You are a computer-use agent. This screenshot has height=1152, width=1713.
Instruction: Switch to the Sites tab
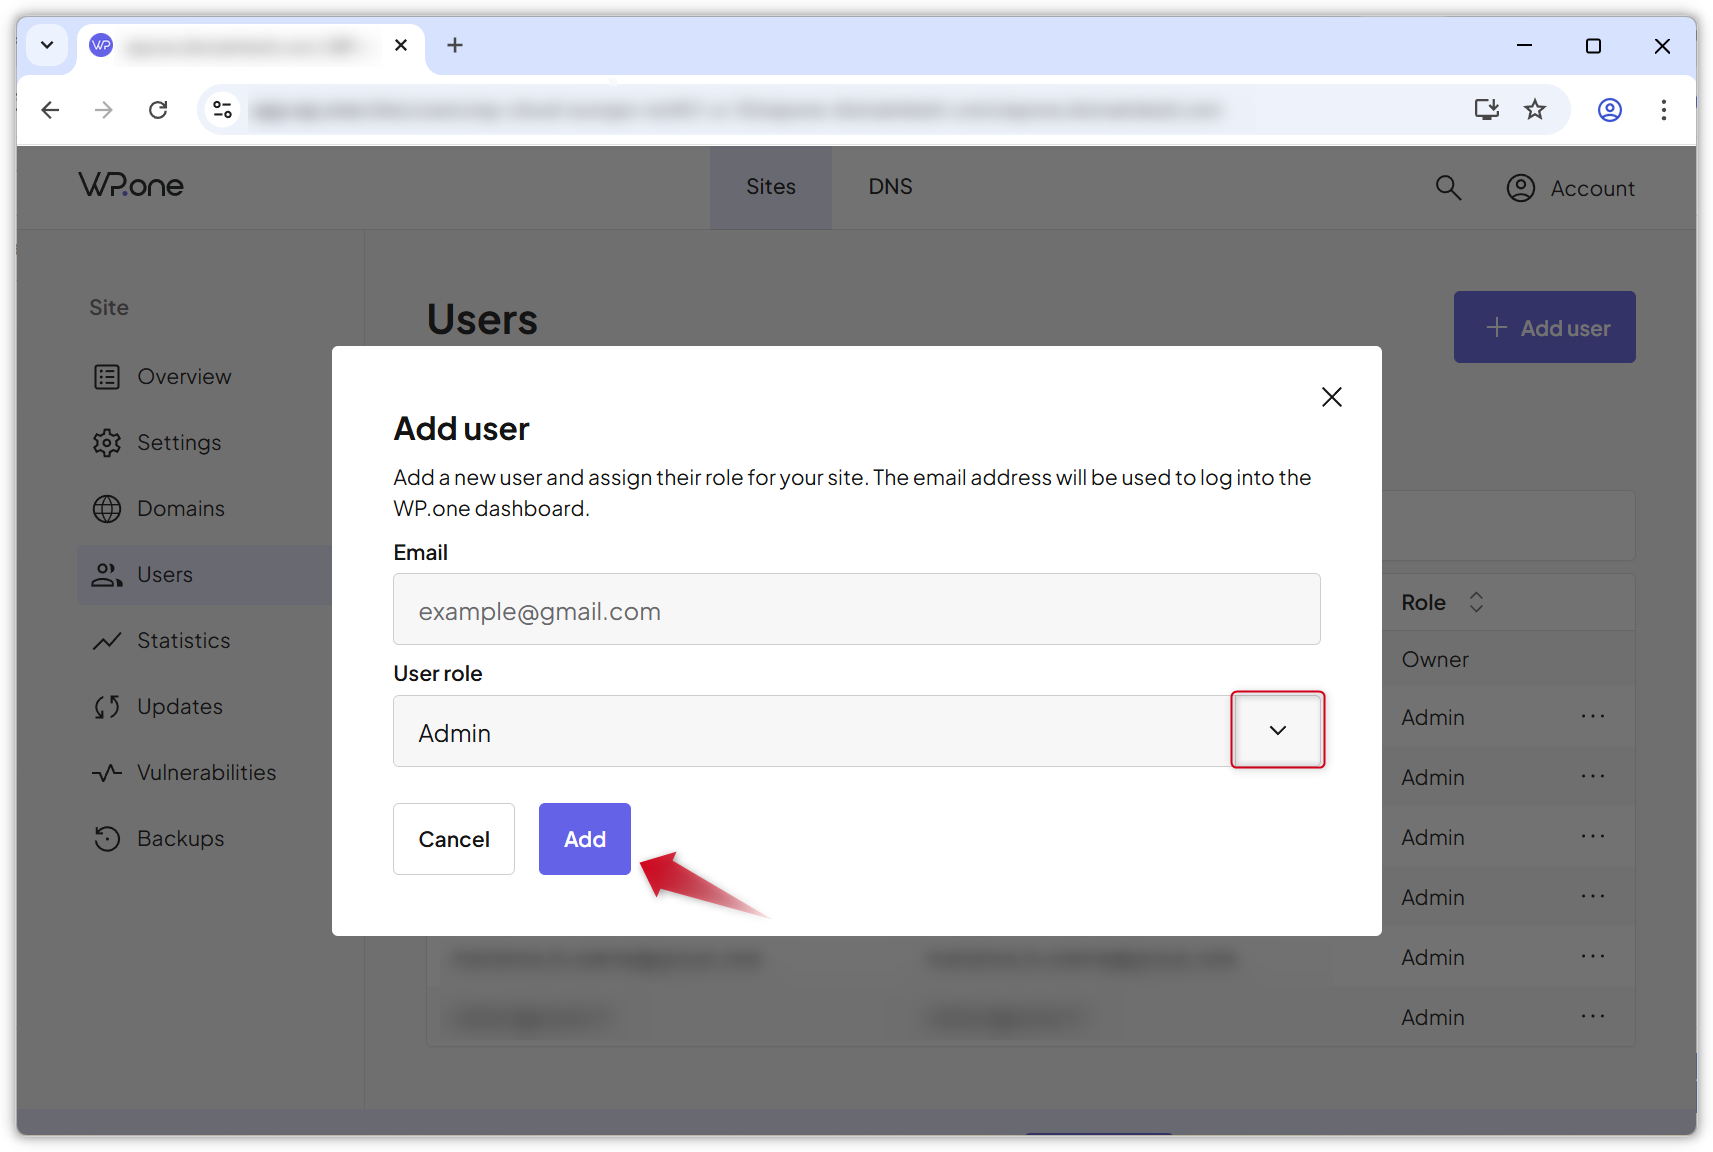click(x=770, y=187)
